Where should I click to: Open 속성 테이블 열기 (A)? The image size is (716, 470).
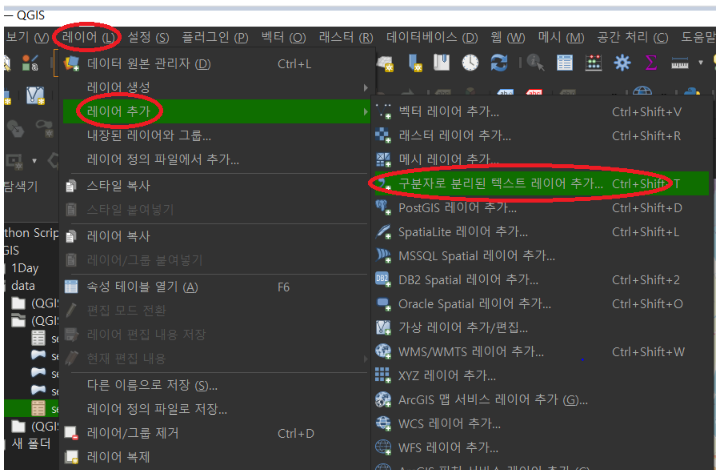point(216,287)
